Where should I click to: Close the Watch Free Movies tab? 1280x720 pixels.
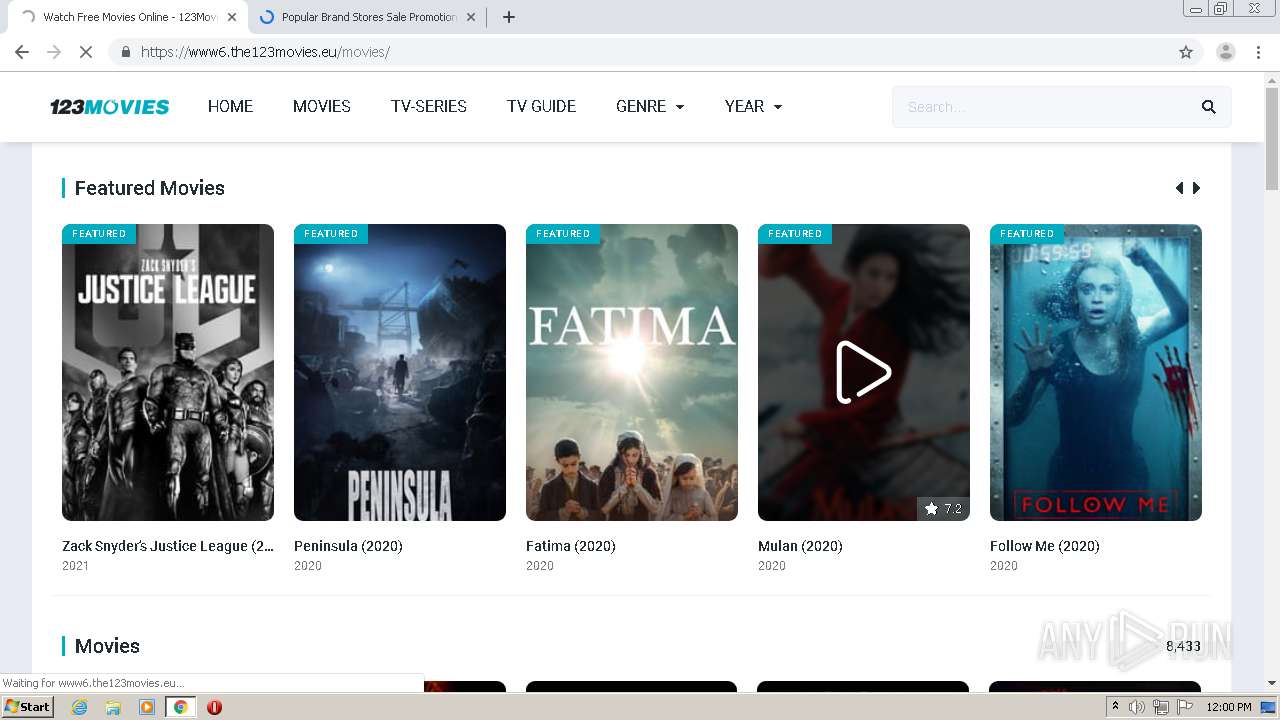[232, 17]
